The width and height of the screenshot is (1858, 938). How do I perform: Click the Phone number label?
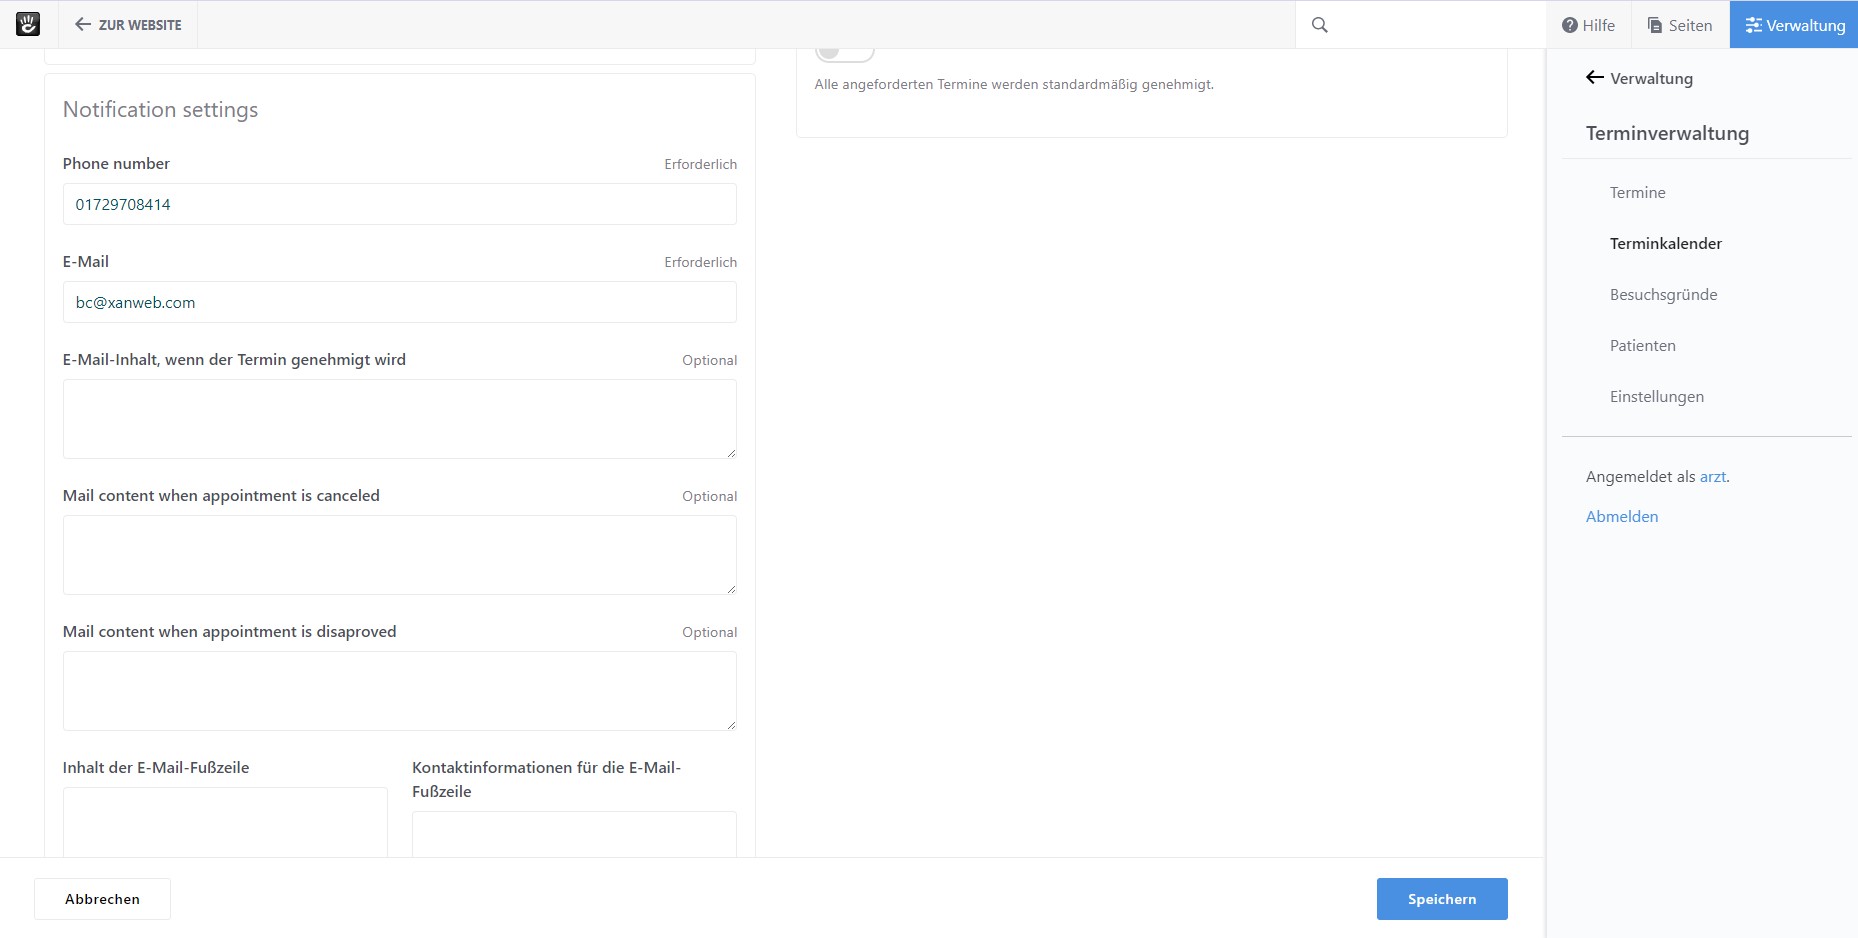tap(116, 164)
